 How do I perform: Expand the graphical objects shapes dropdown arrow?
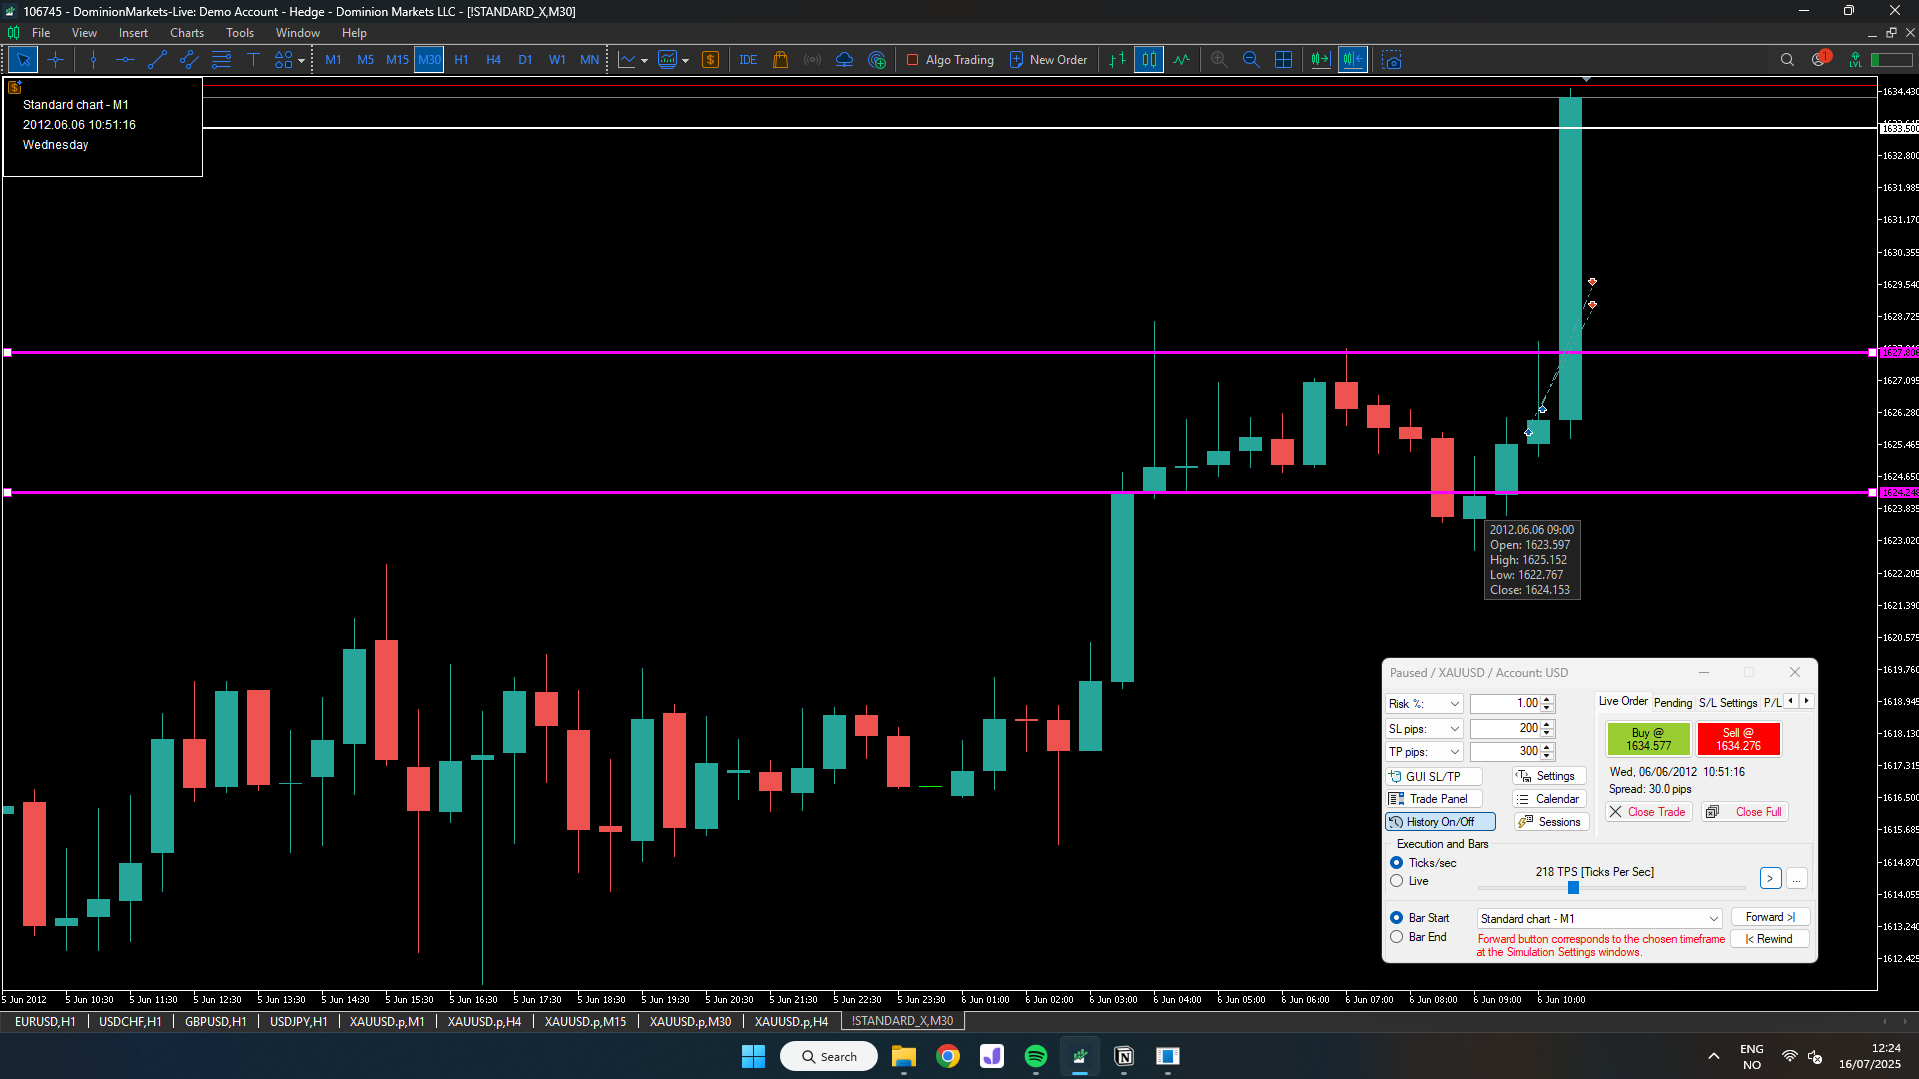301,60
